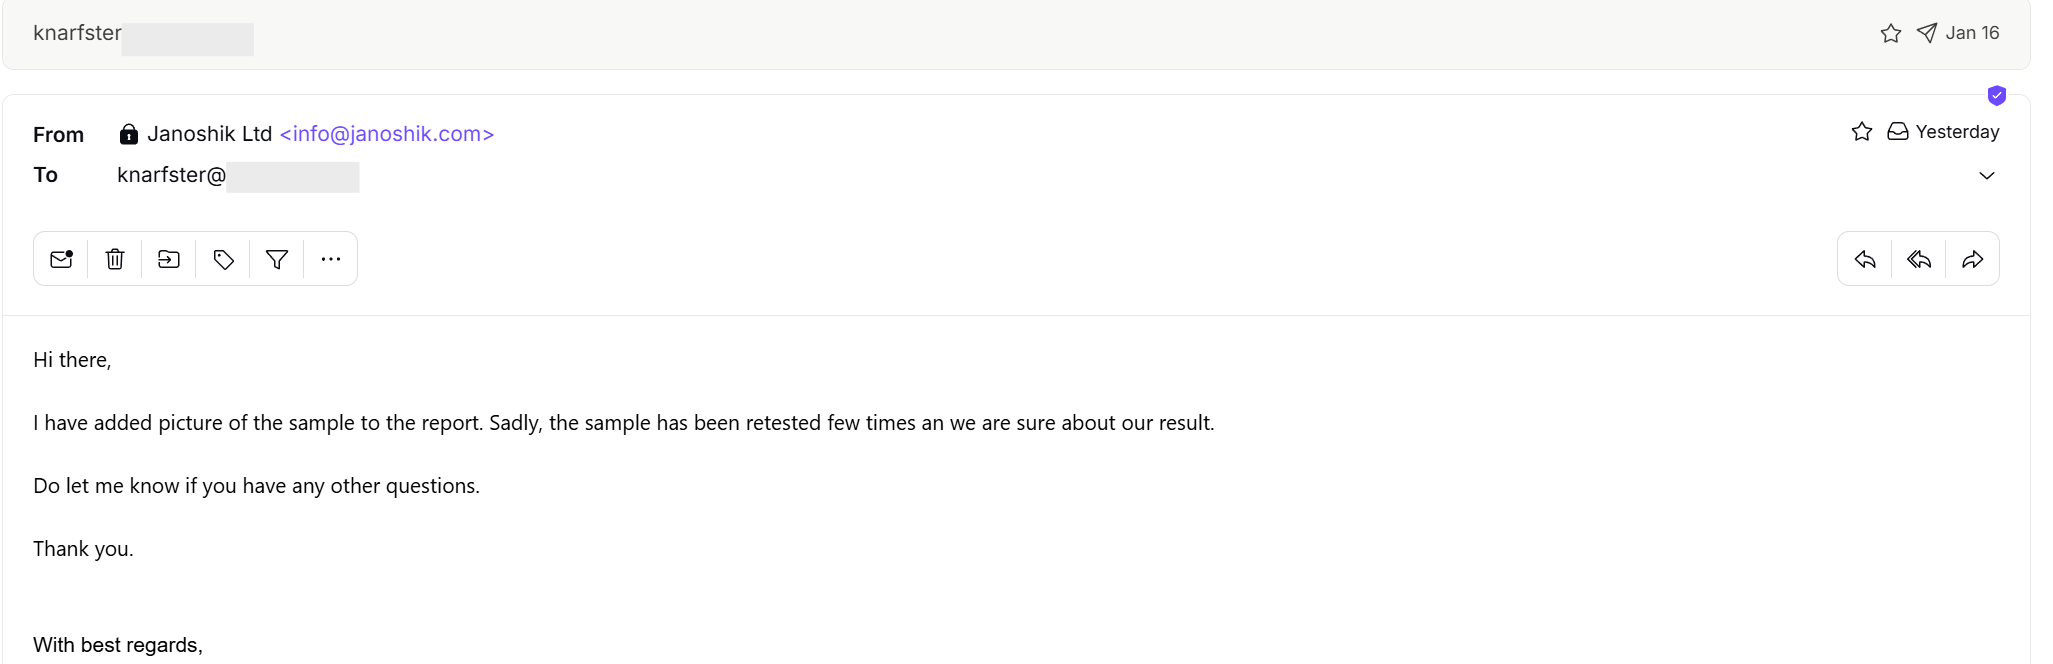Expand message details with the chevron
Viewport: 2053px width, 664px height.
[x=1986, y=176]
